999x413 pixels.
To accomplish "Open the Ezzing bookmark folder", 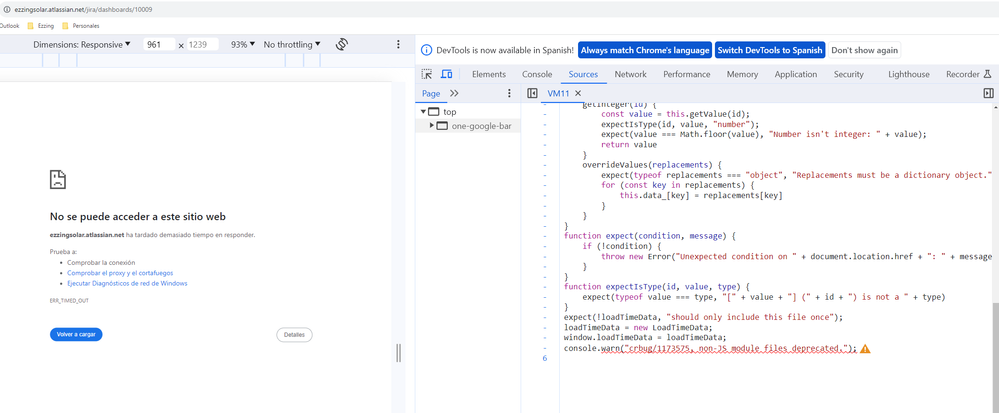I will (x=41, y=26).
